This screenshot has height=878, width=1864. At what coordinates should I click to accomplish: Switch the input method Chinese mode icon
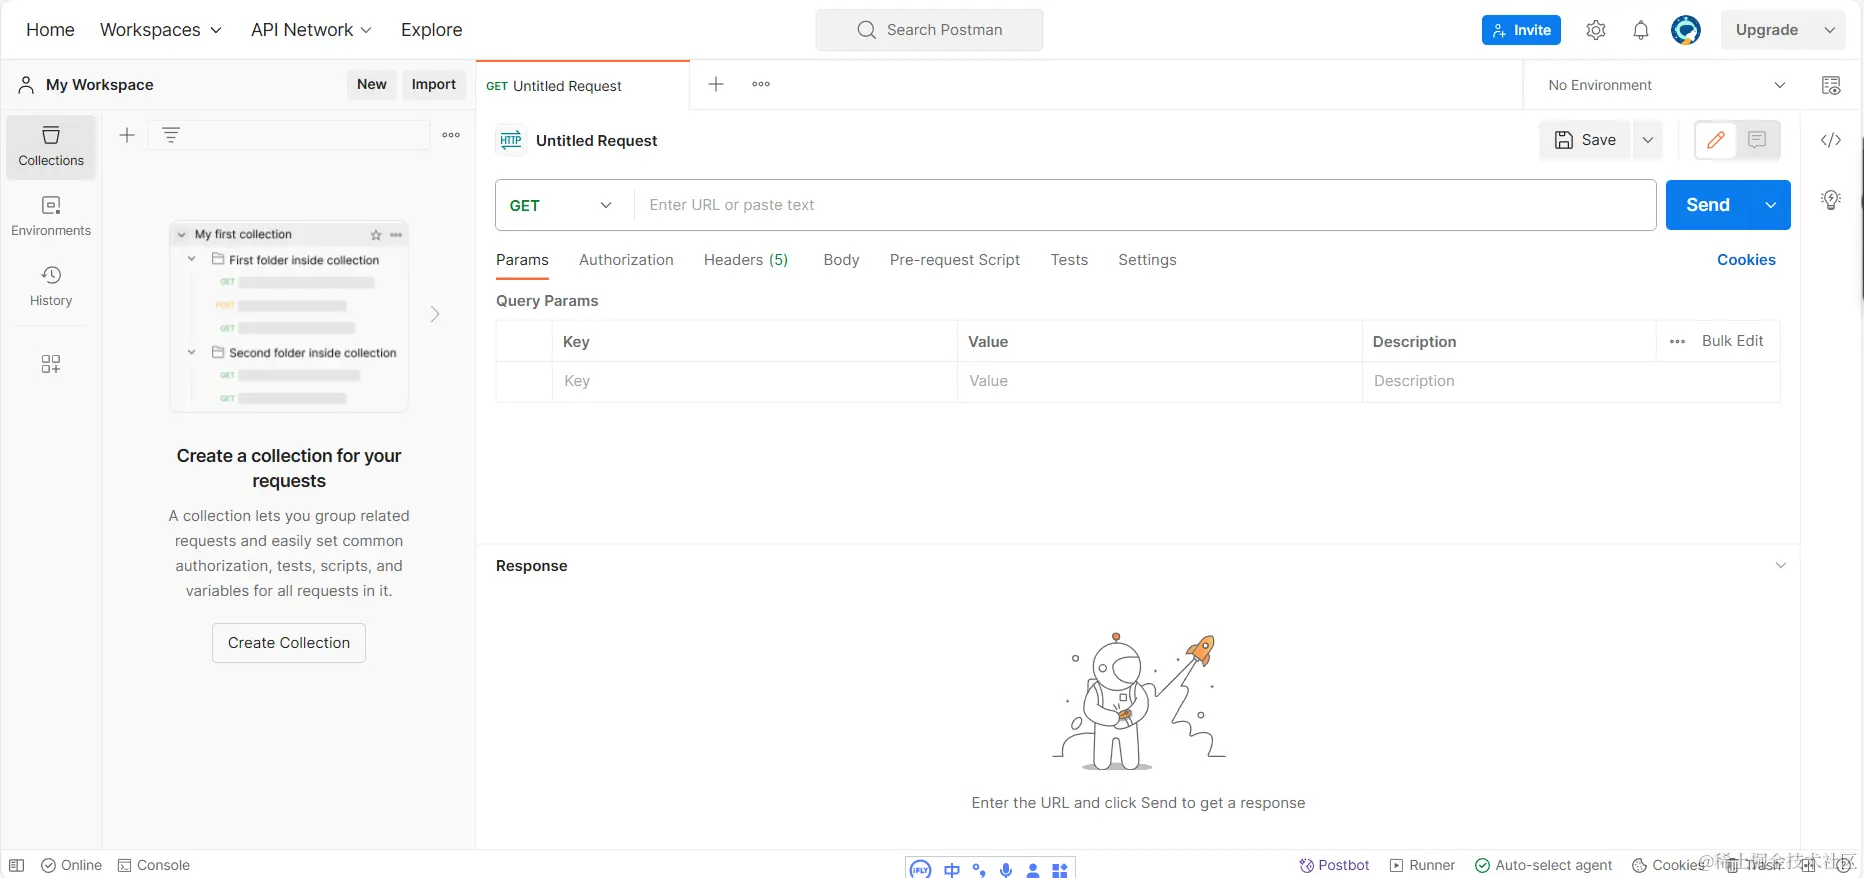(951, 870)
